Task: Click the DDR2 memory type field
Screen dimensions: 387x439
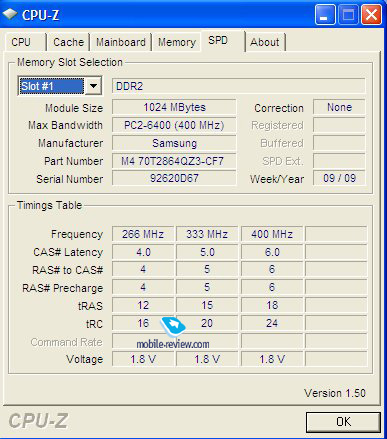Action: [238, 86]
